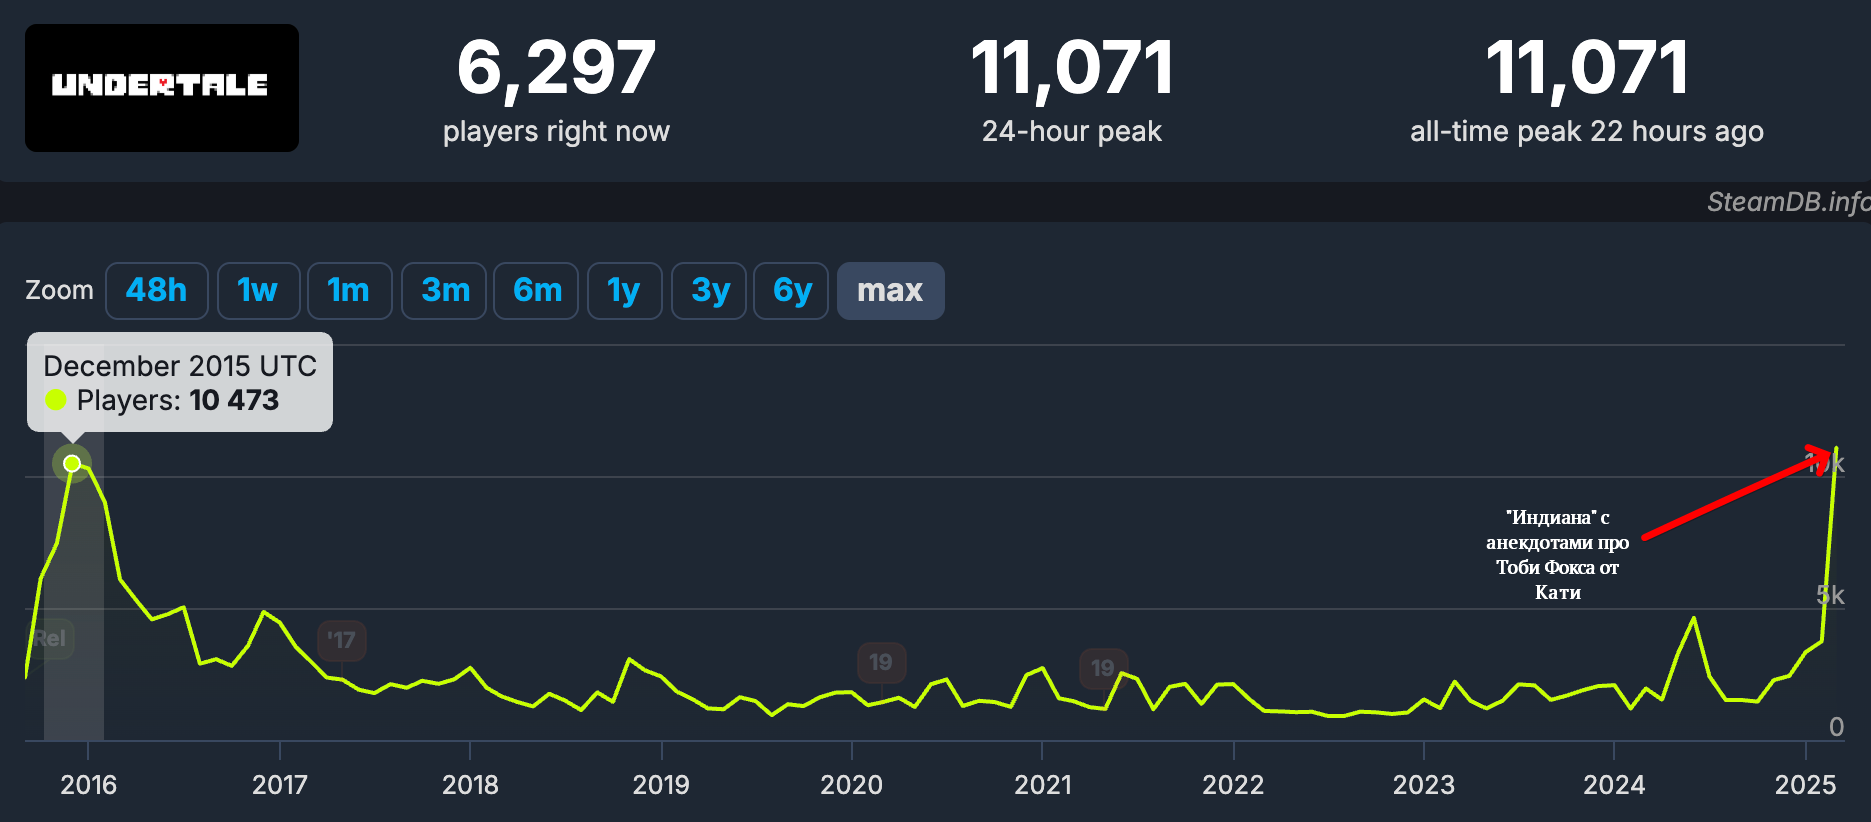Click the all-time peak 22 hours ago label
The image size is (1871, 822).
[x=1587, y=131]
